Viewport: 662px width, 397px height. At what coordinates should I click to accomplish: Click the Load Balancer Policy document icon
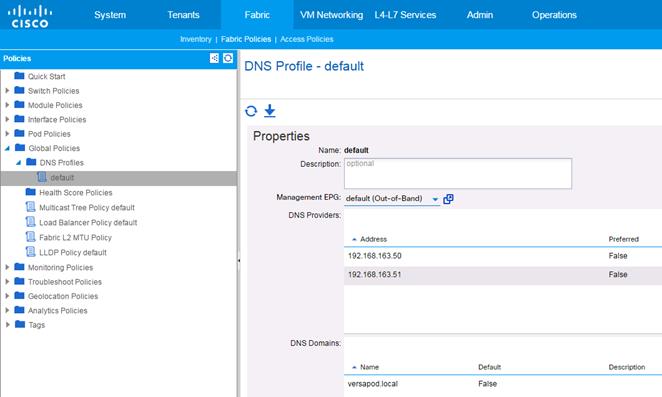30,222
